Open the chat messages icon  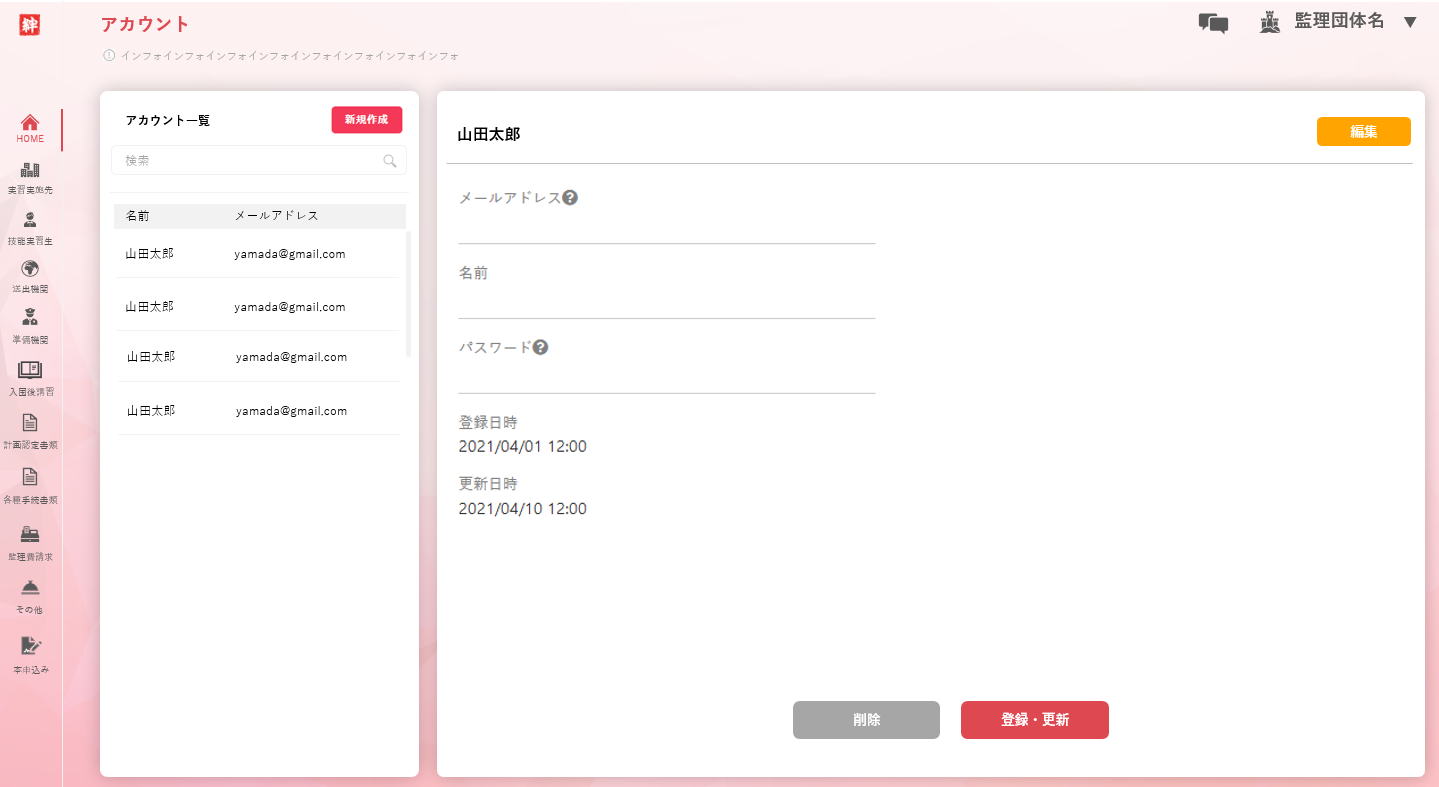coord(1213,23)
